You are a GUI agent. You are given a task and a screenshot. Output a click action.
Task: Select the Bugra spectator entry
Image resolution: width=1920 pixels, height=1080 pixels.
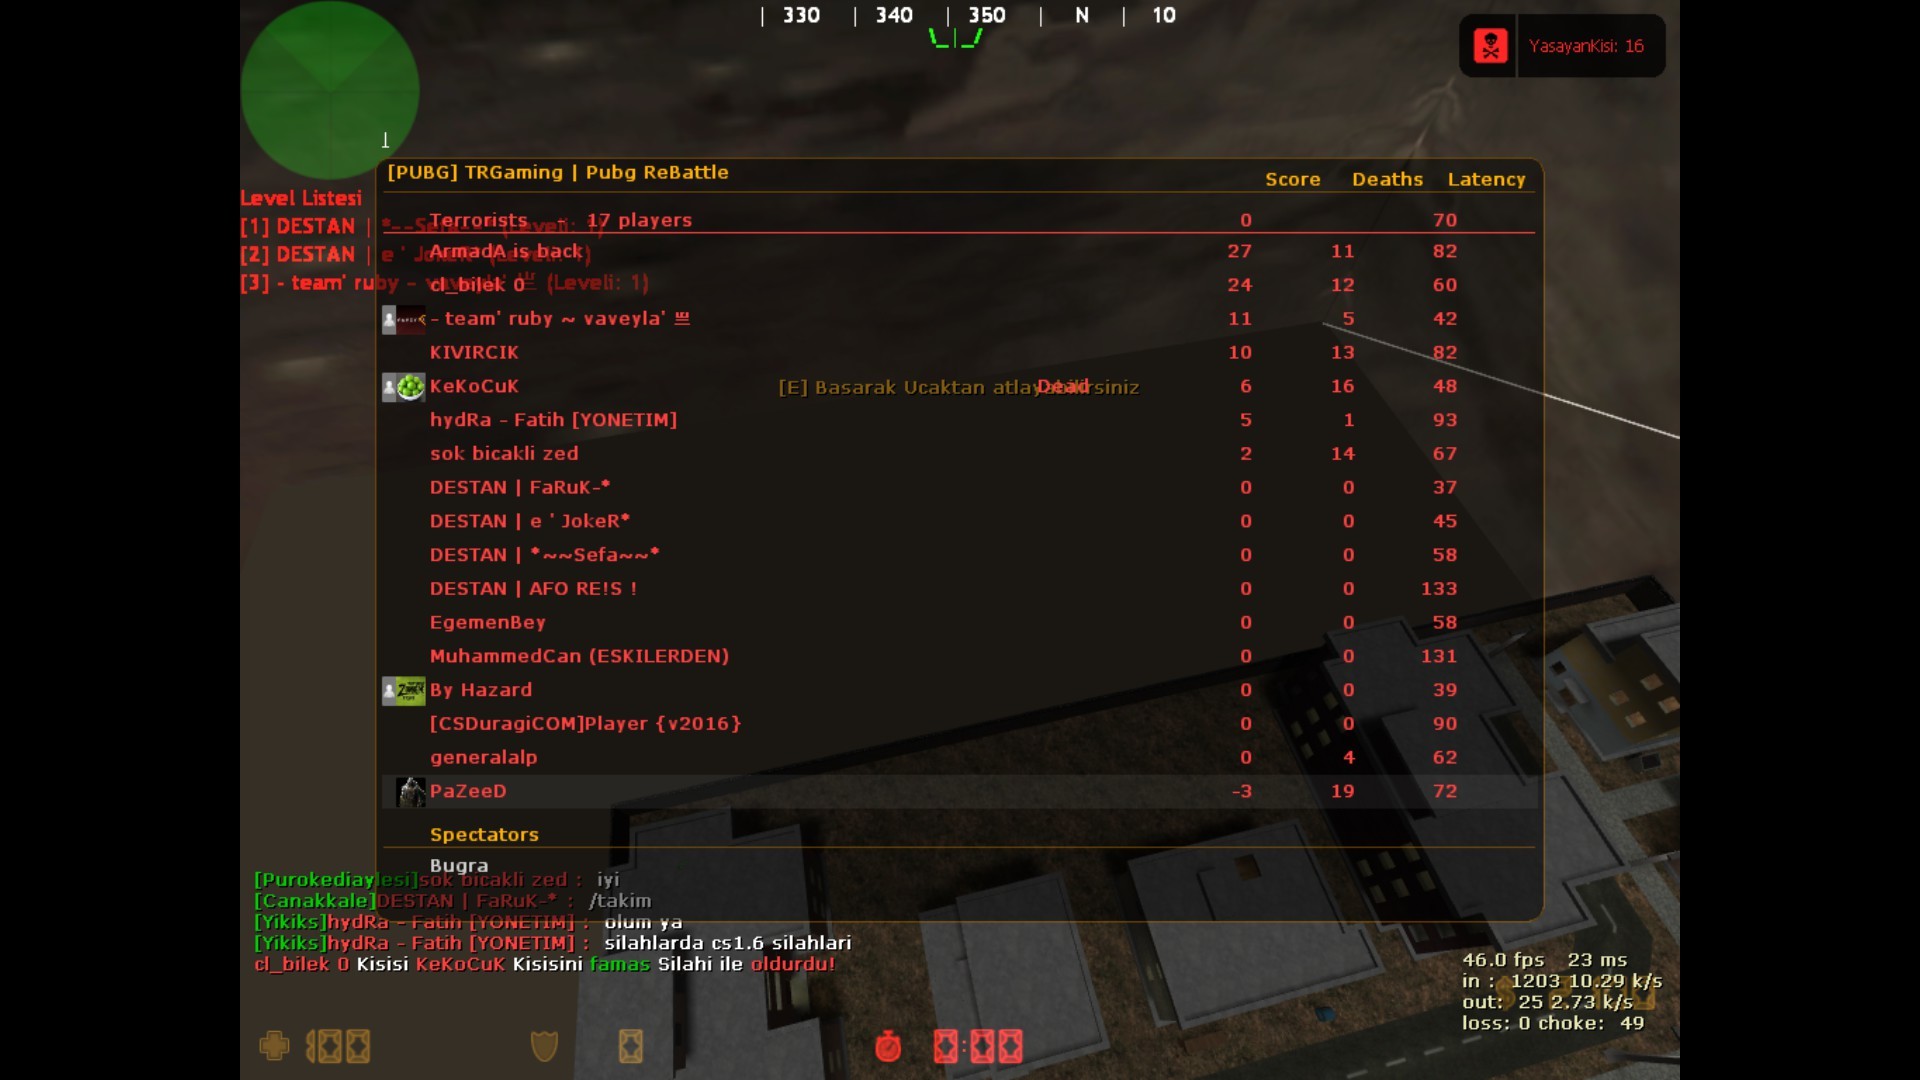[x=459, y=865]
